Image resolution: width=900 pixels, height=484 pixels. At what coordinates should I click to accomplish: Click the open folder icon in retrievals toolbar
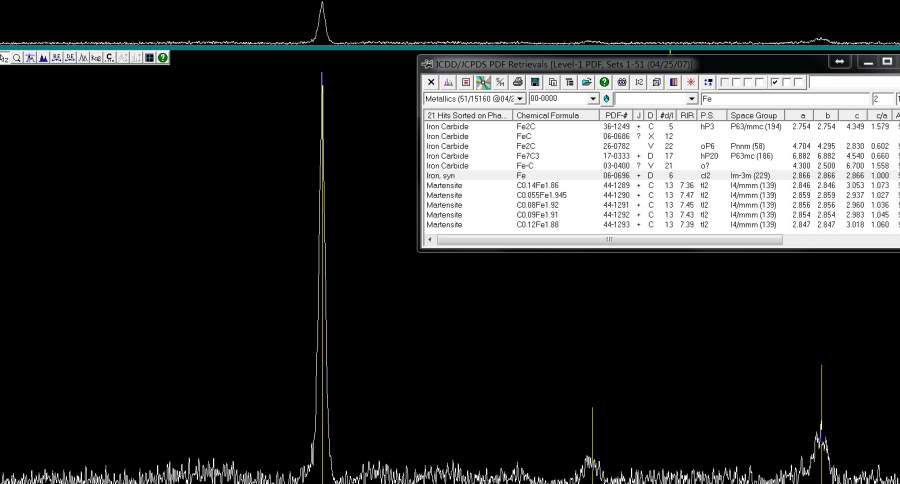587,82
